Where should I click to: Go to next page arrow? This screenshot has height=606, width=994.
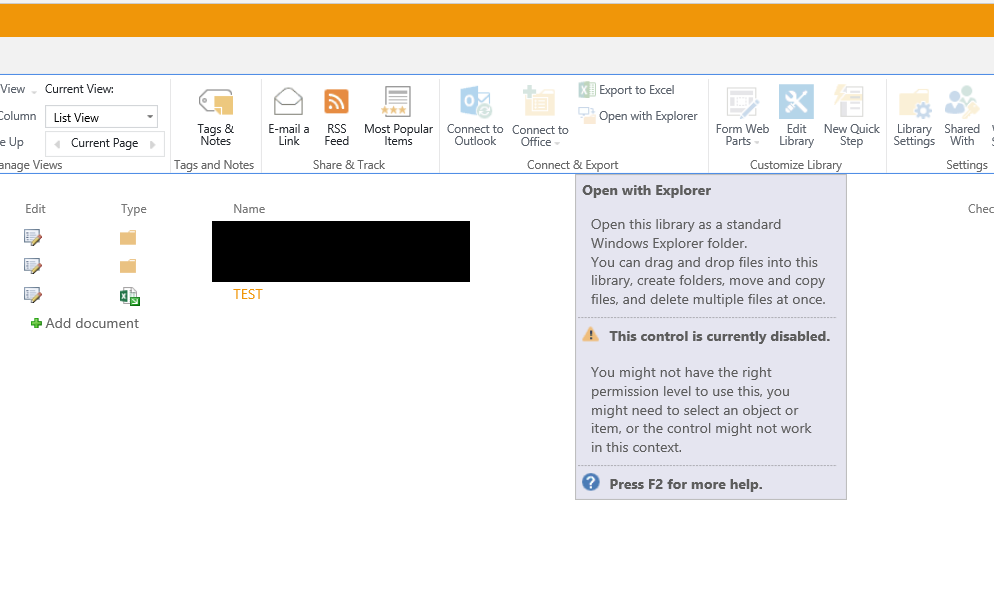point(153,144)
